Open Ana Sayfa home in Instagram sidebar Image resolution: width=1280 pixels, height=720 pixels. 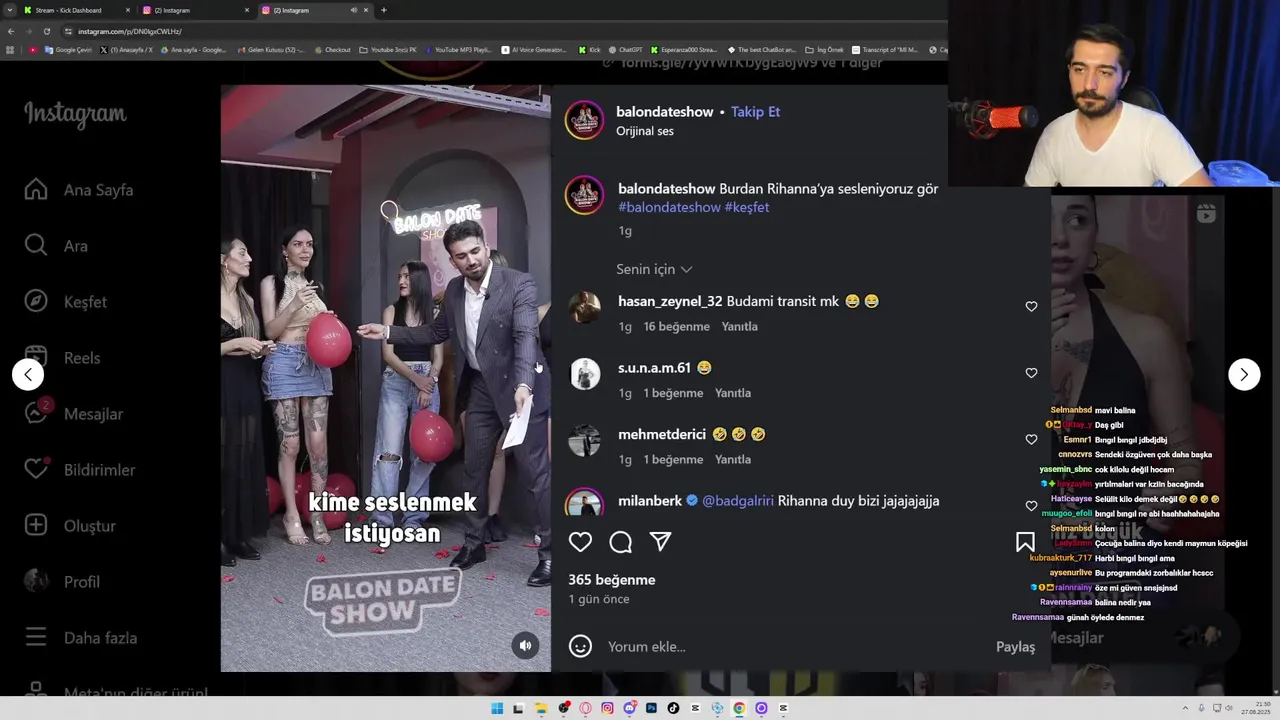point(80,190)
